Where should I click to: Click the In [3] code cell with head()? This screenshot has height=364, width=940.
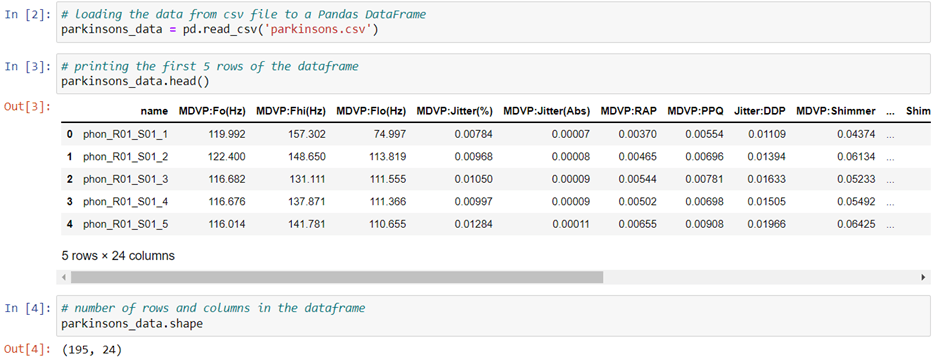(x=493, y=74)
